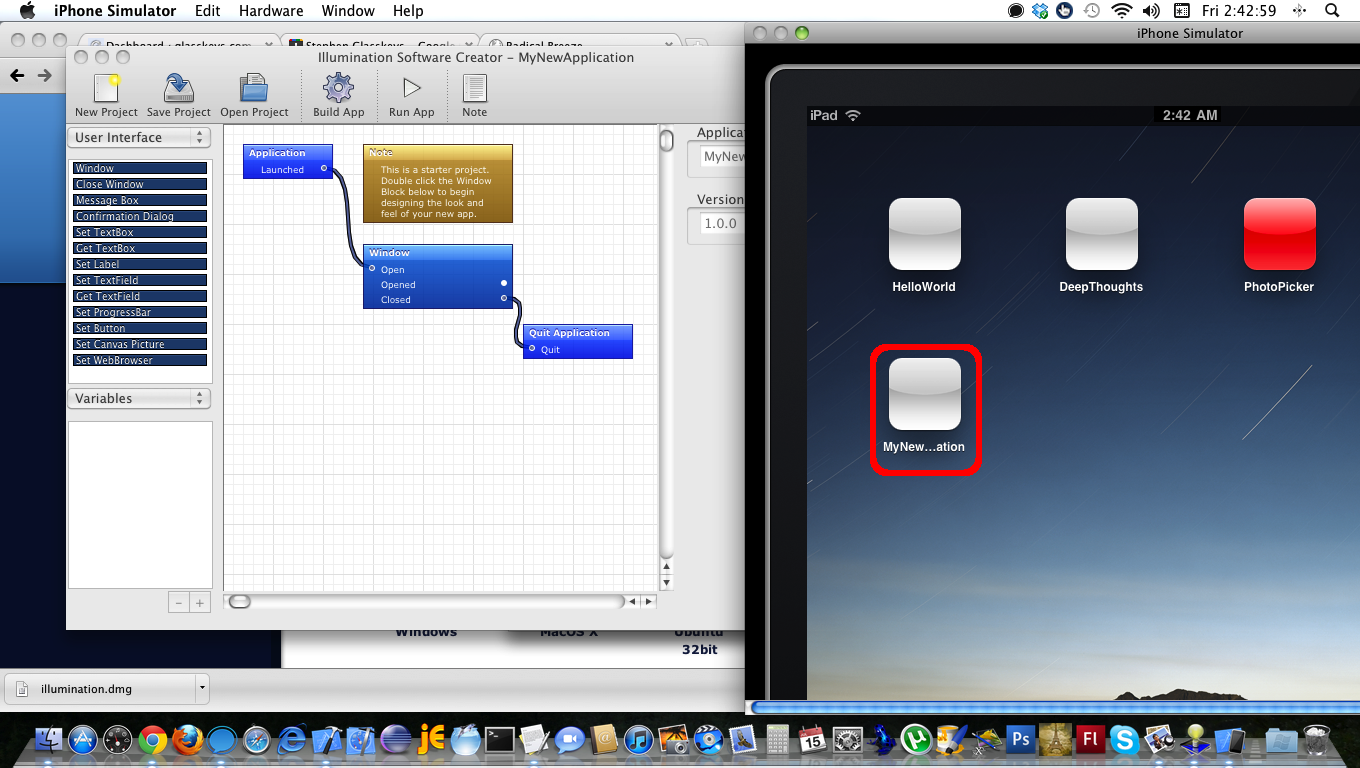Launch the PhotoPicker red app icon
The width and height of the screenshot is (1360, 768).
[x=1278, y=234]
